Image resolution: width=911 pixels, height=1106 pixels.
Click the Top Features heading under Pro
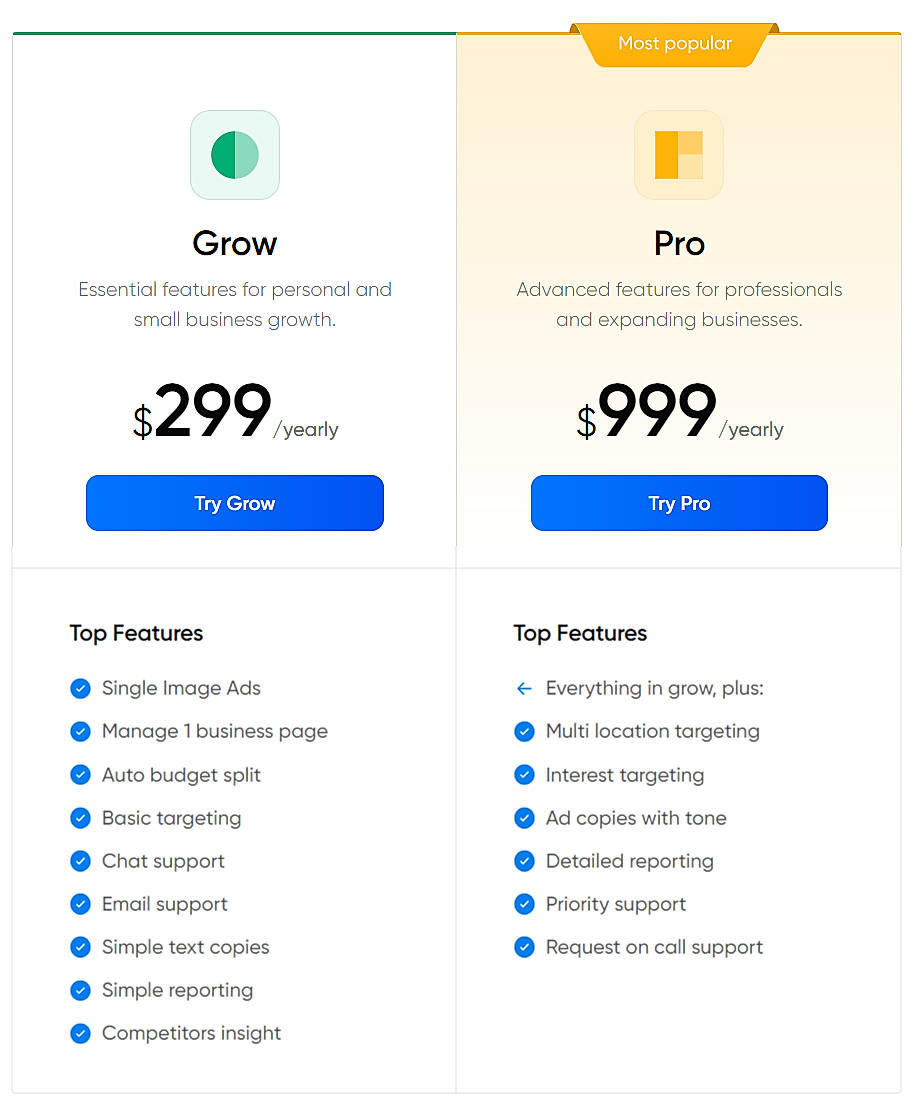click(x=580, y=633)
